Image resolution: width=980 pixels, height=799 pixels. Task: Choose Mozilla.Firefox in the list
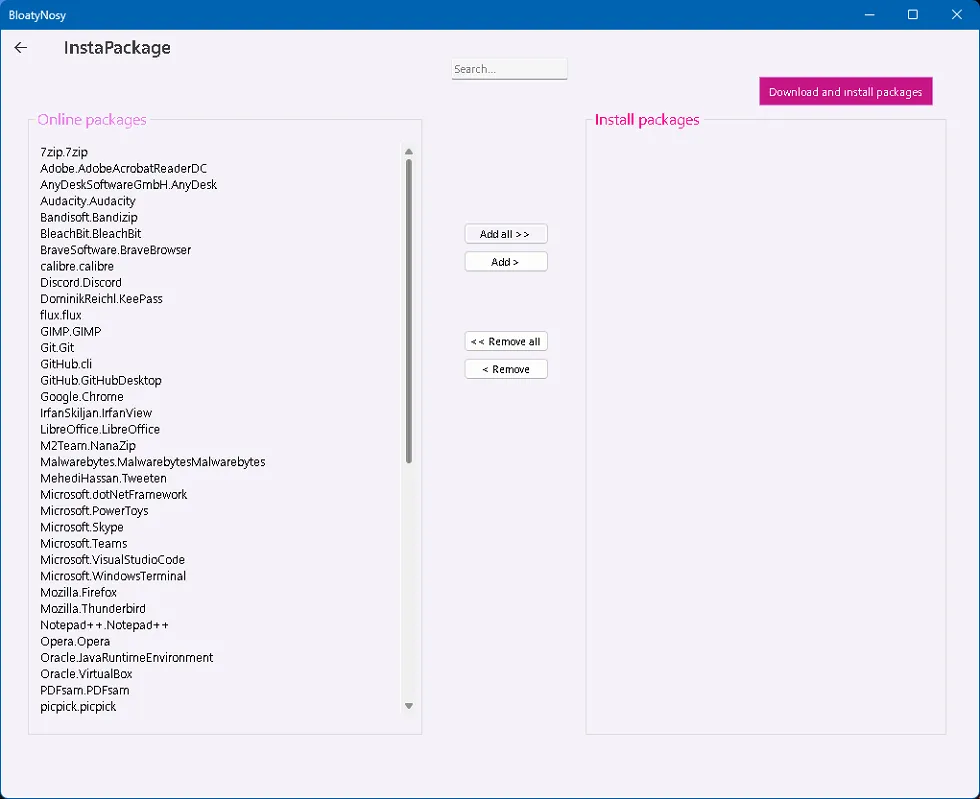pos(78,593)
